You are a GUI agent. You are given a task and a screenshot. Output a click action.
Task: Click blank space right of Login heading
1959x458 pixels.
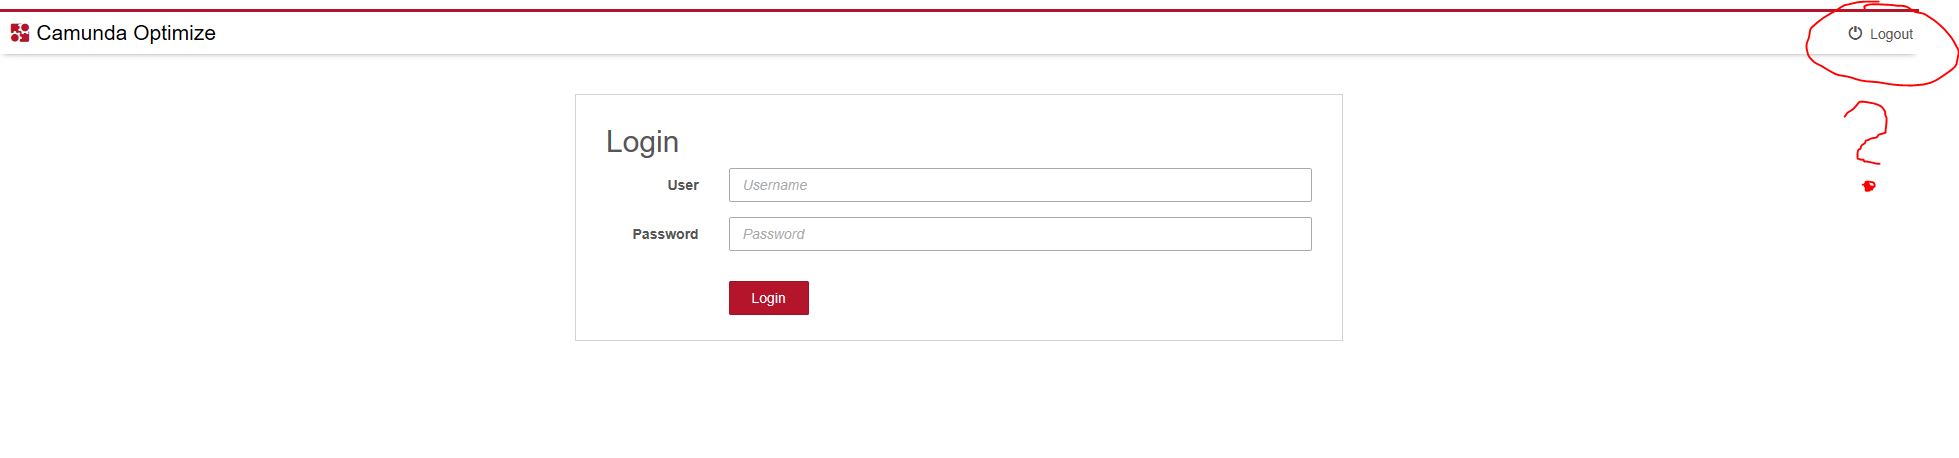tap(1000, 142)
